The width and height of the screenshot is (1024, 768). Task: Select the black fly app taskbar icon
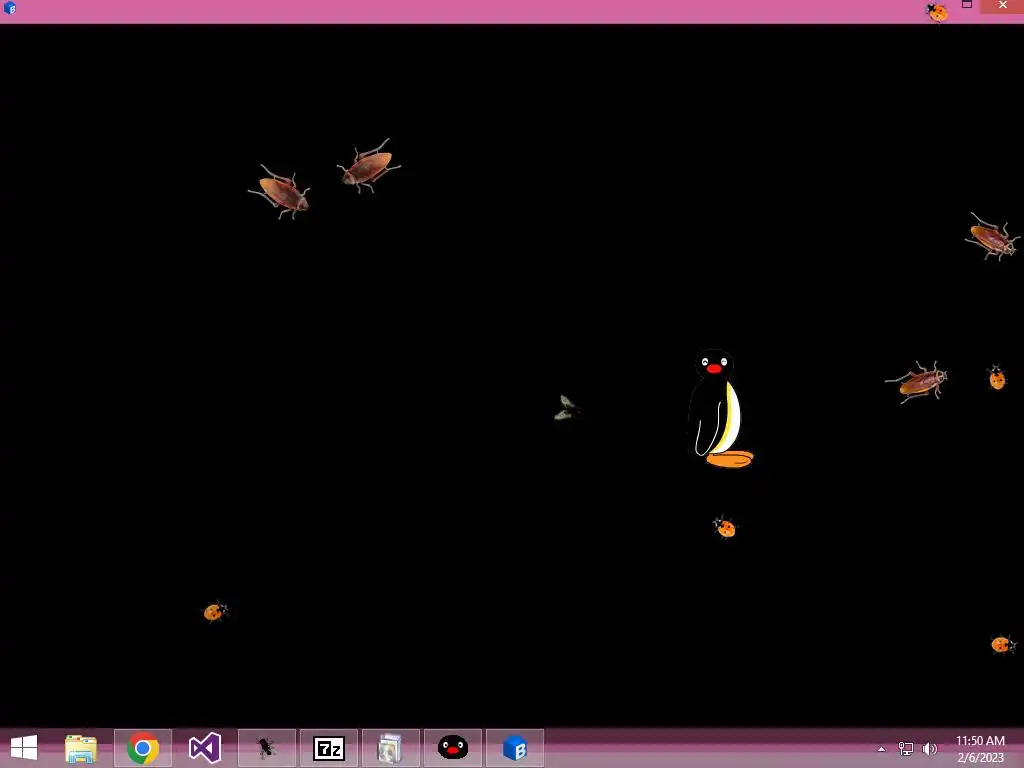click(266, 748)
